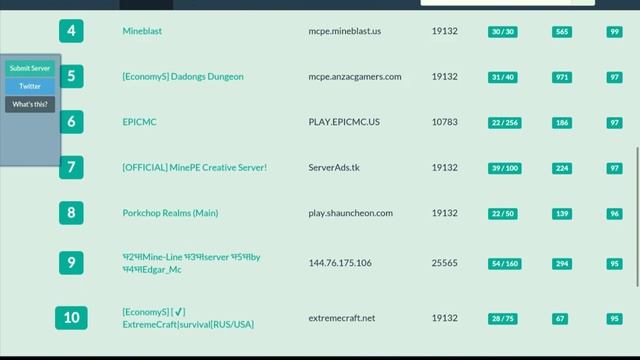The image size is (640, 360).
Task: Click the 294 votes badge
Action: coord(562,264)
